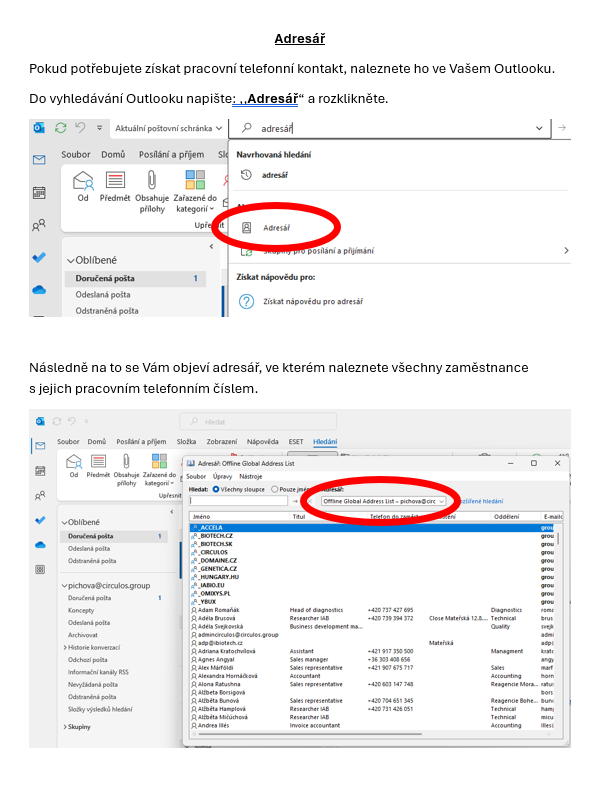
Task: Select 'Doručená pošta' in upper screenshot favorites
Action: coord(135,278)
